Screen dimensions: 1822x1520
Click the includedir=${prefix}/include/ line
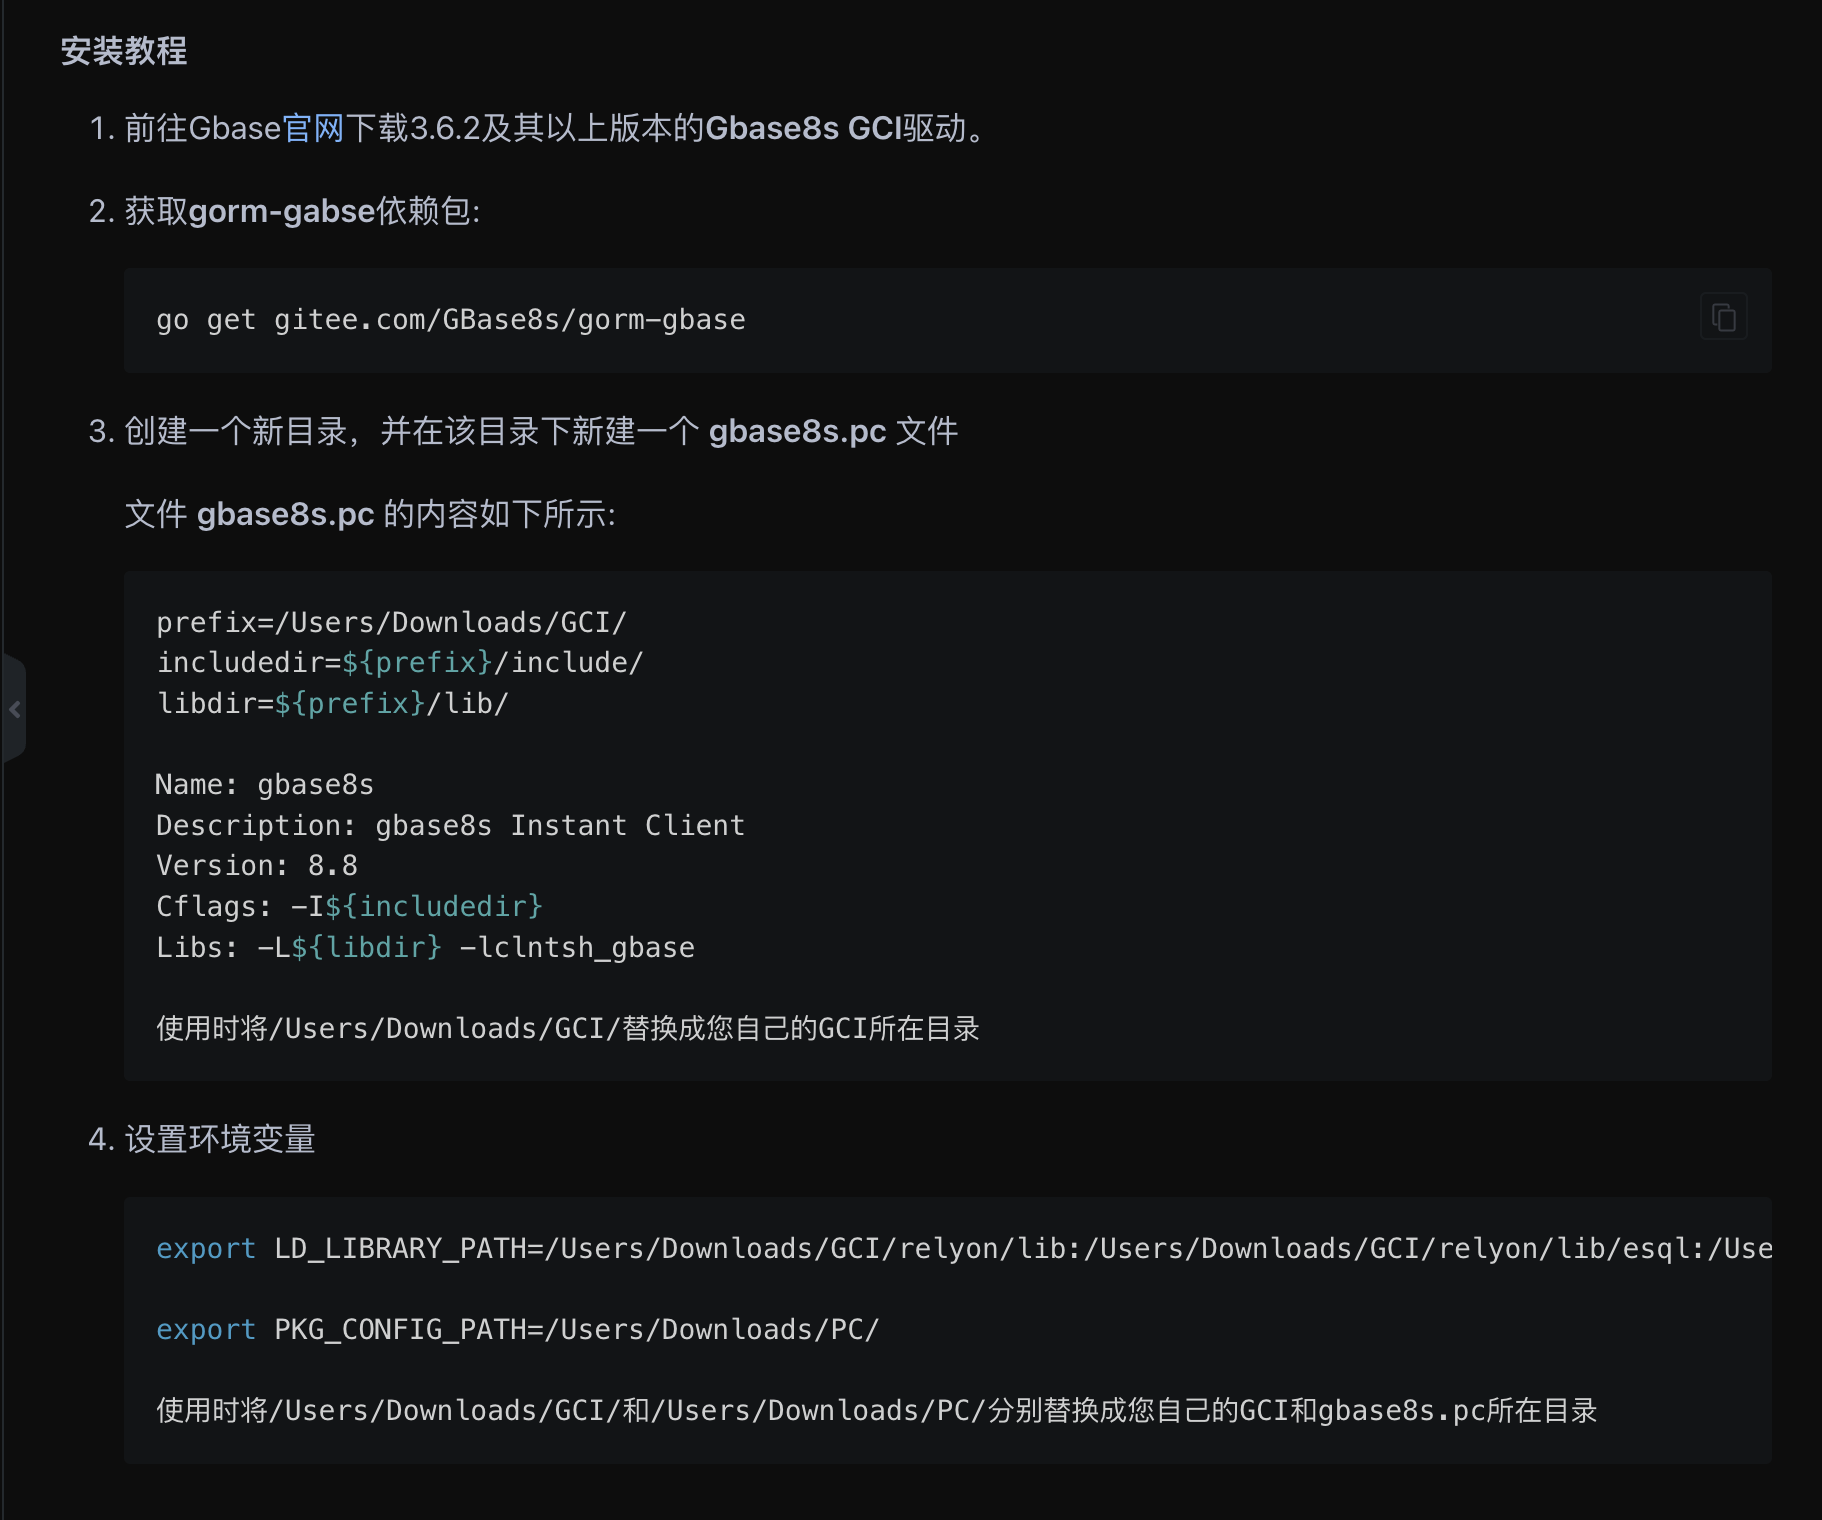point(400,663)
